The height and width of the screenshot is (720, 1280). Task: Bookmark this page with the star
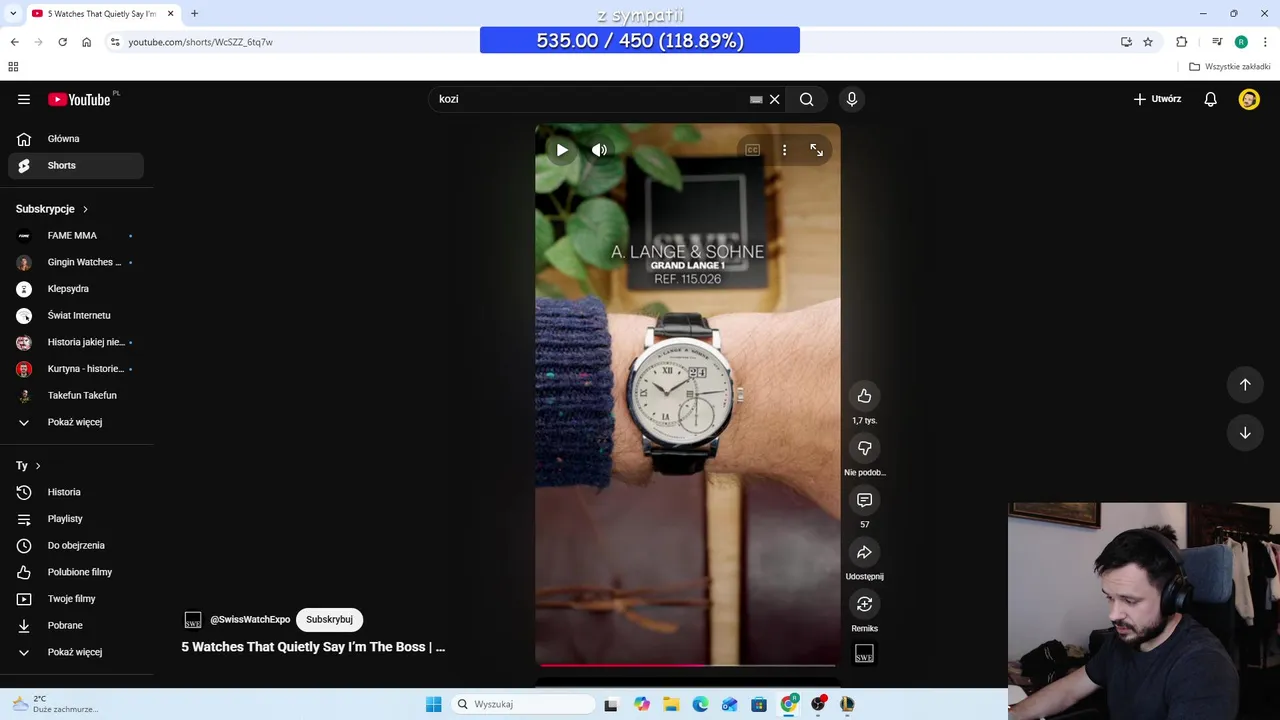[1148, 42]
